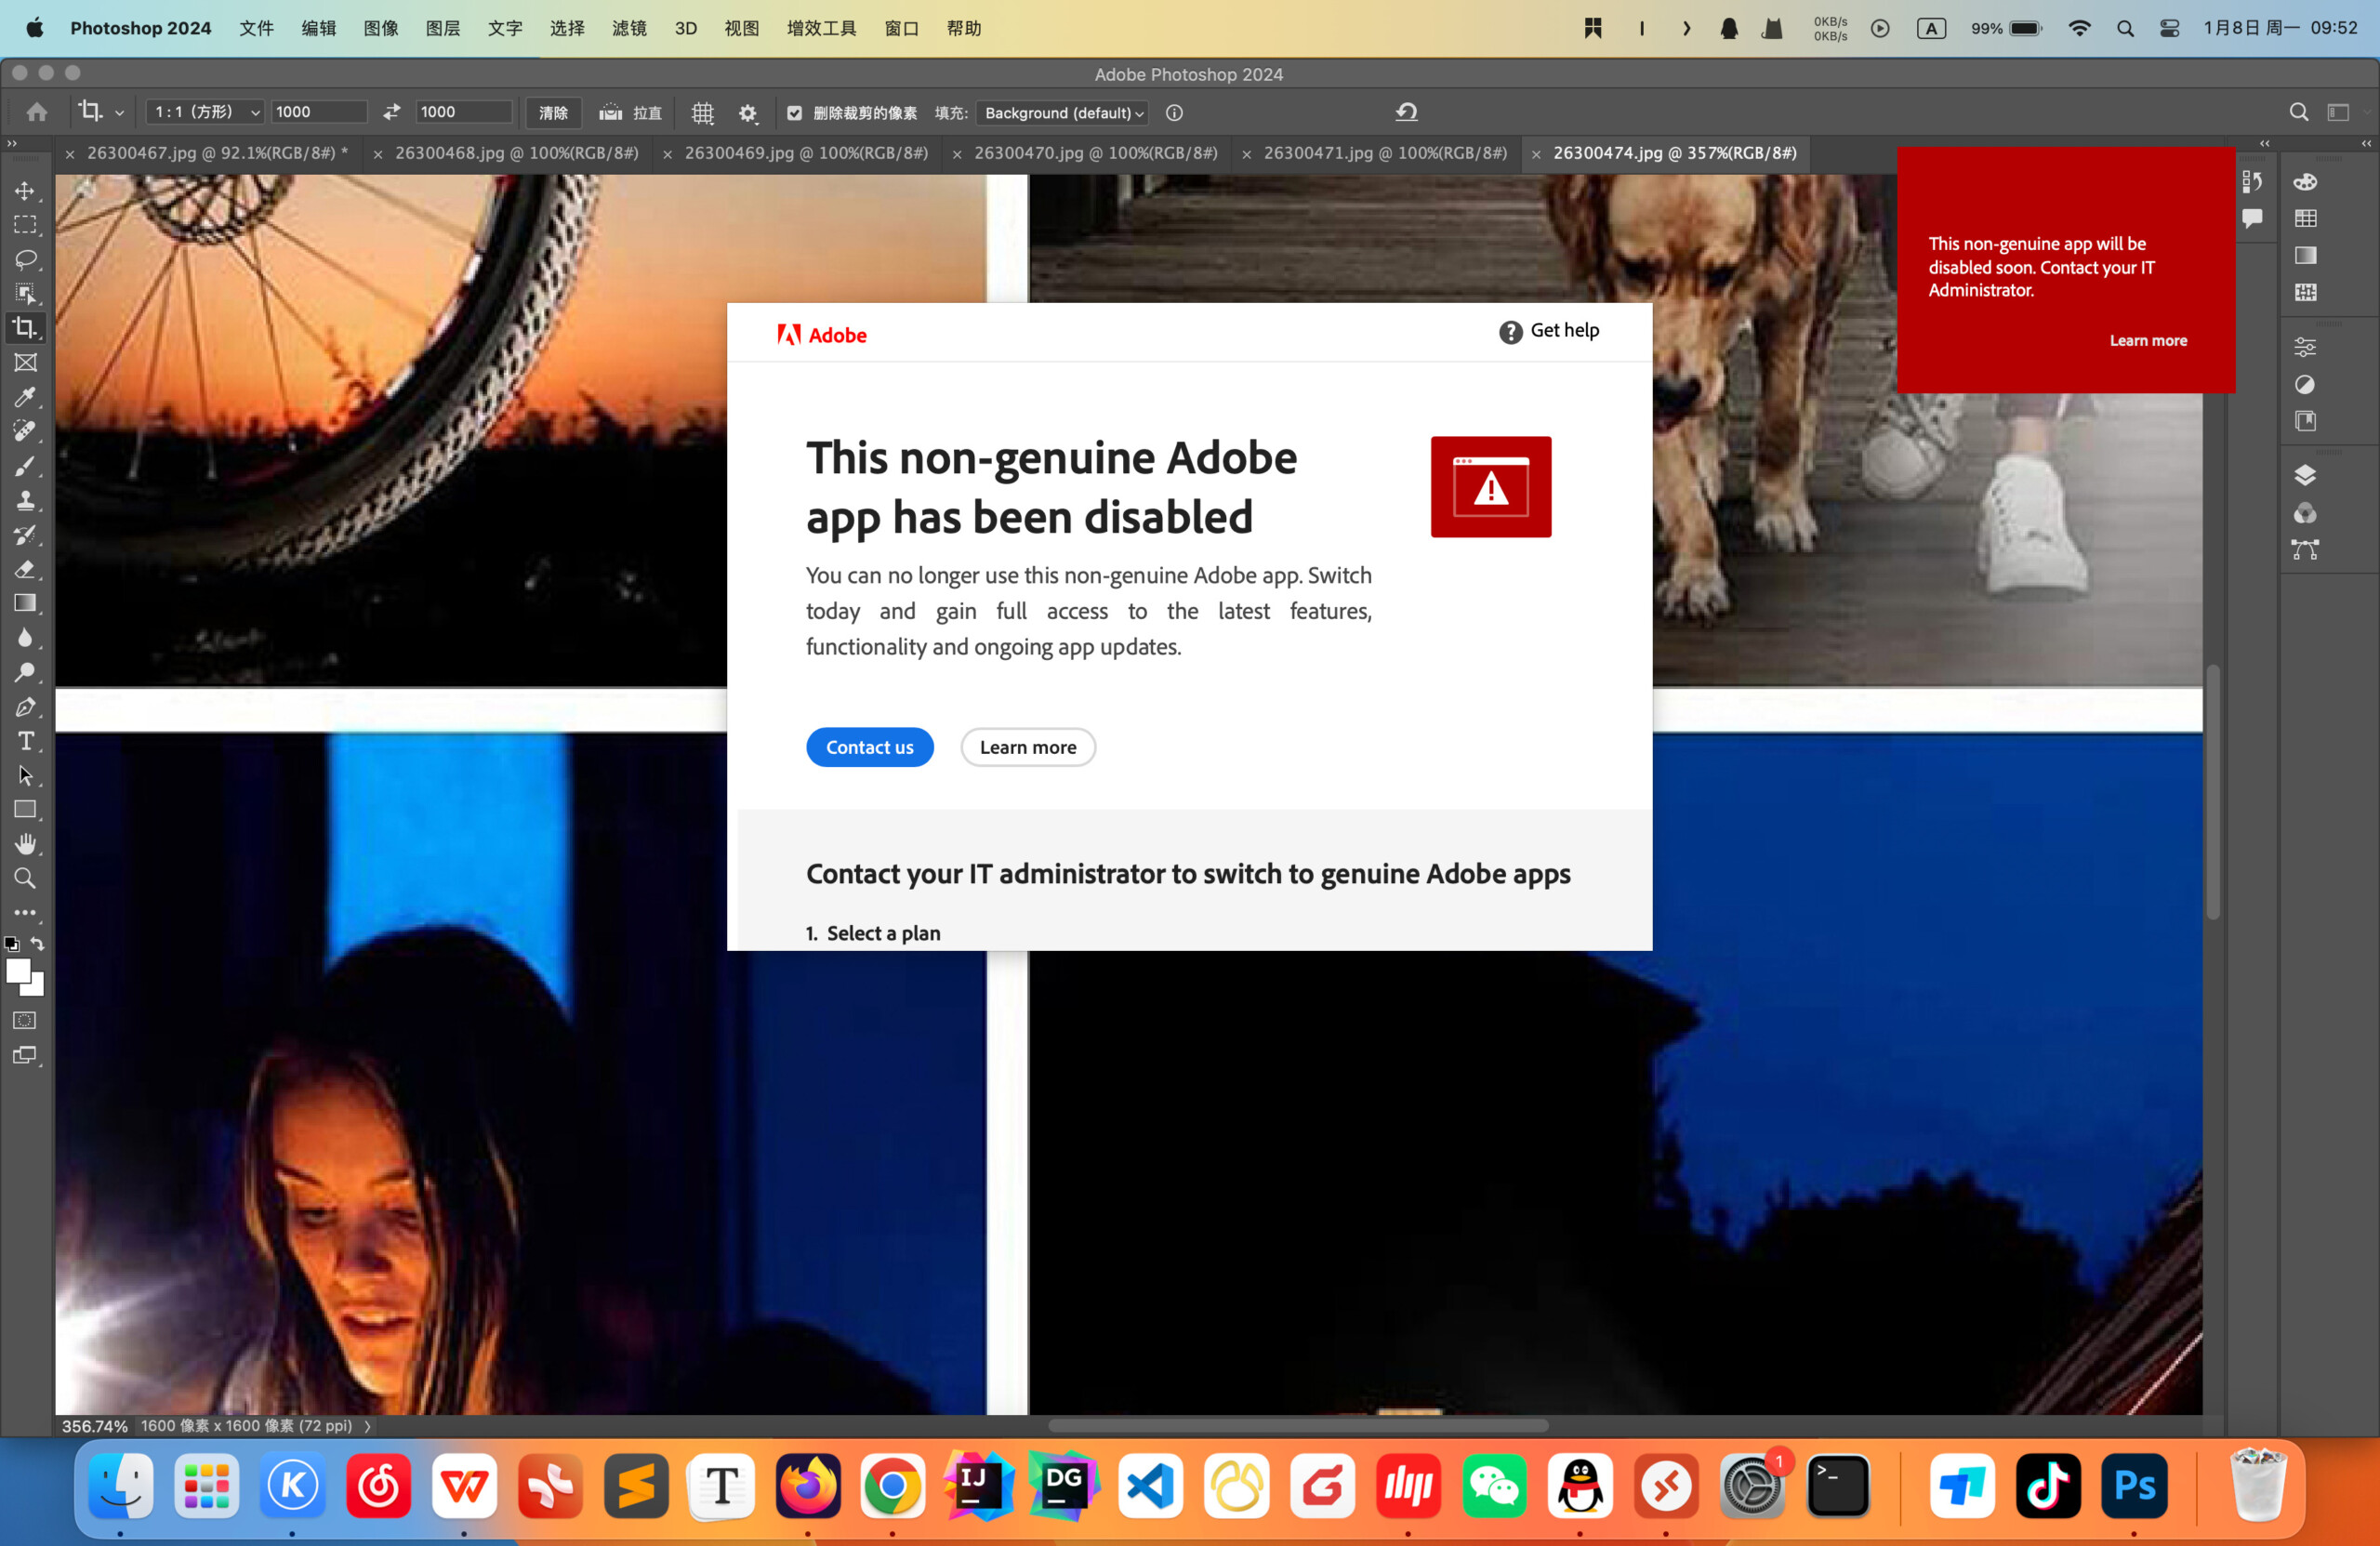Switch foreground and background colors

pos(38,943)
